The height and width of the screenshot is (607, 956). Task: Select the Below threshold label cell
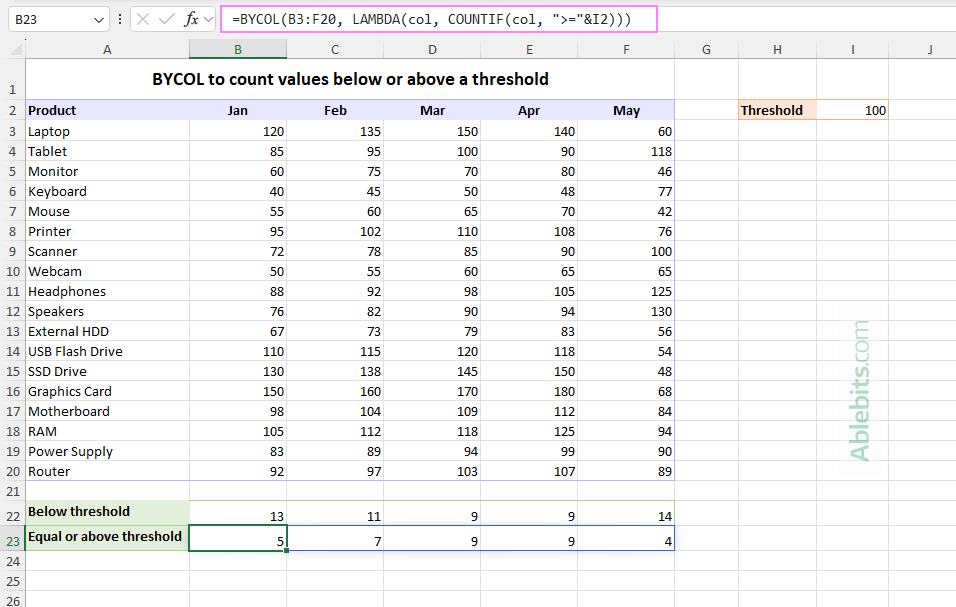[107, 511]
